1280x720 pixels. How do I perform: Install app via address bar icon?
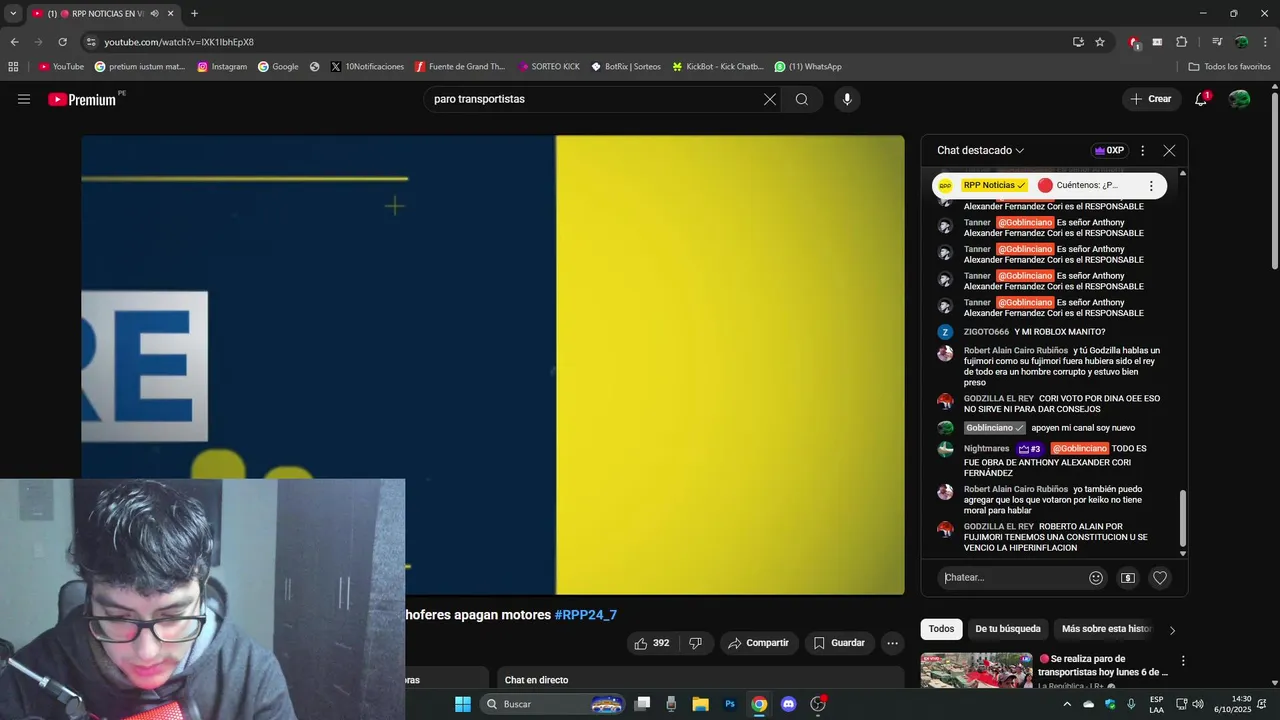1078,42
